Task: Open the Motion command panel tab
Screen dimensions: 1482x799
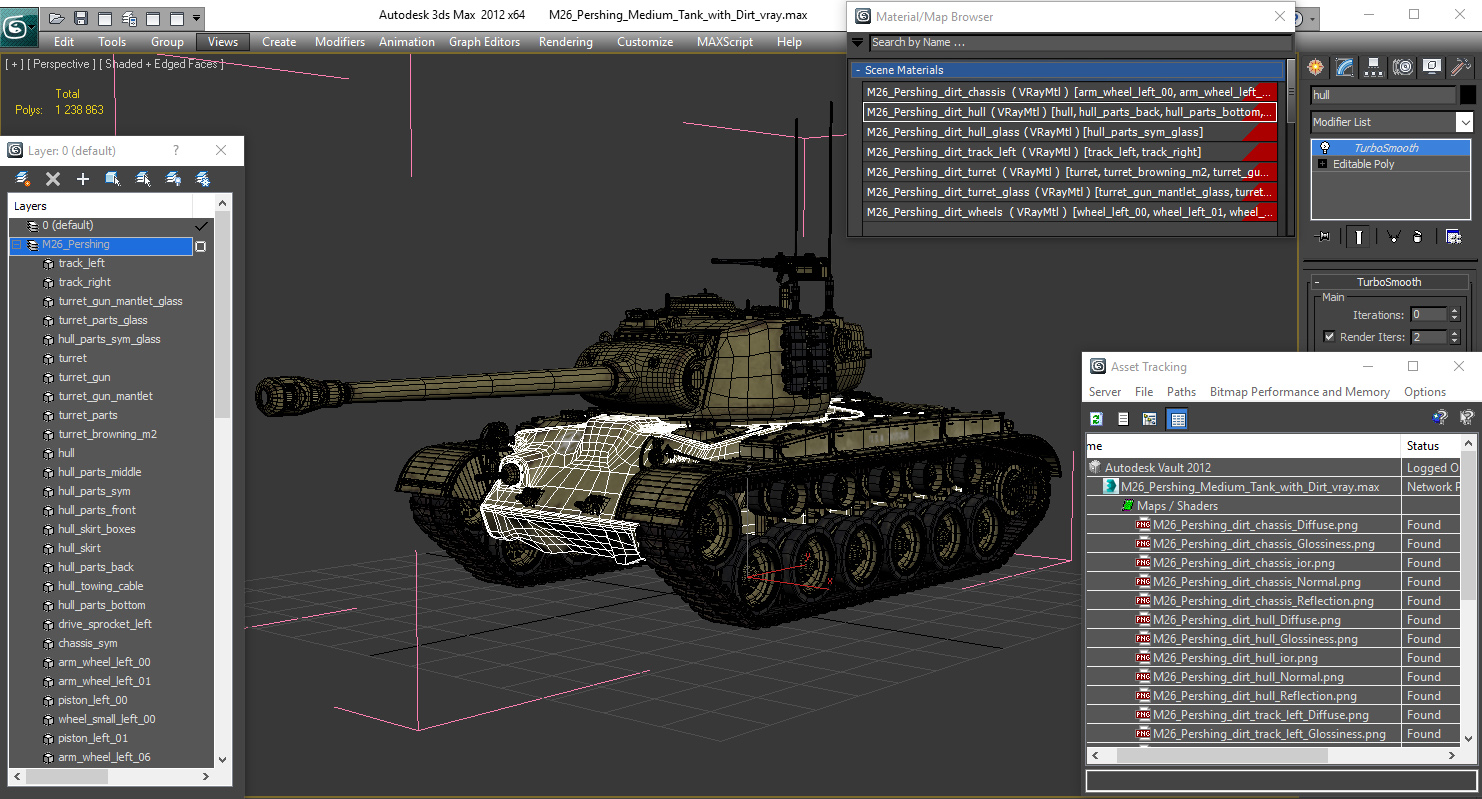Action: pyautogui.click(x=1403, y=67)
